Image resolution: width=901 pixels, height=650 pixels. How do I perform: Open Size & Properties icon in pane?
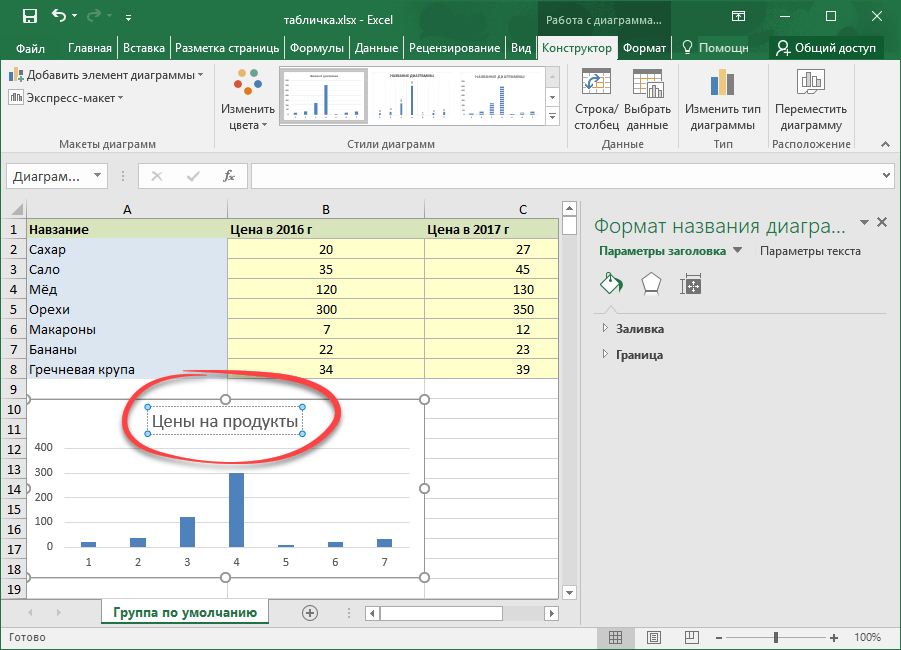coord(691,284)
